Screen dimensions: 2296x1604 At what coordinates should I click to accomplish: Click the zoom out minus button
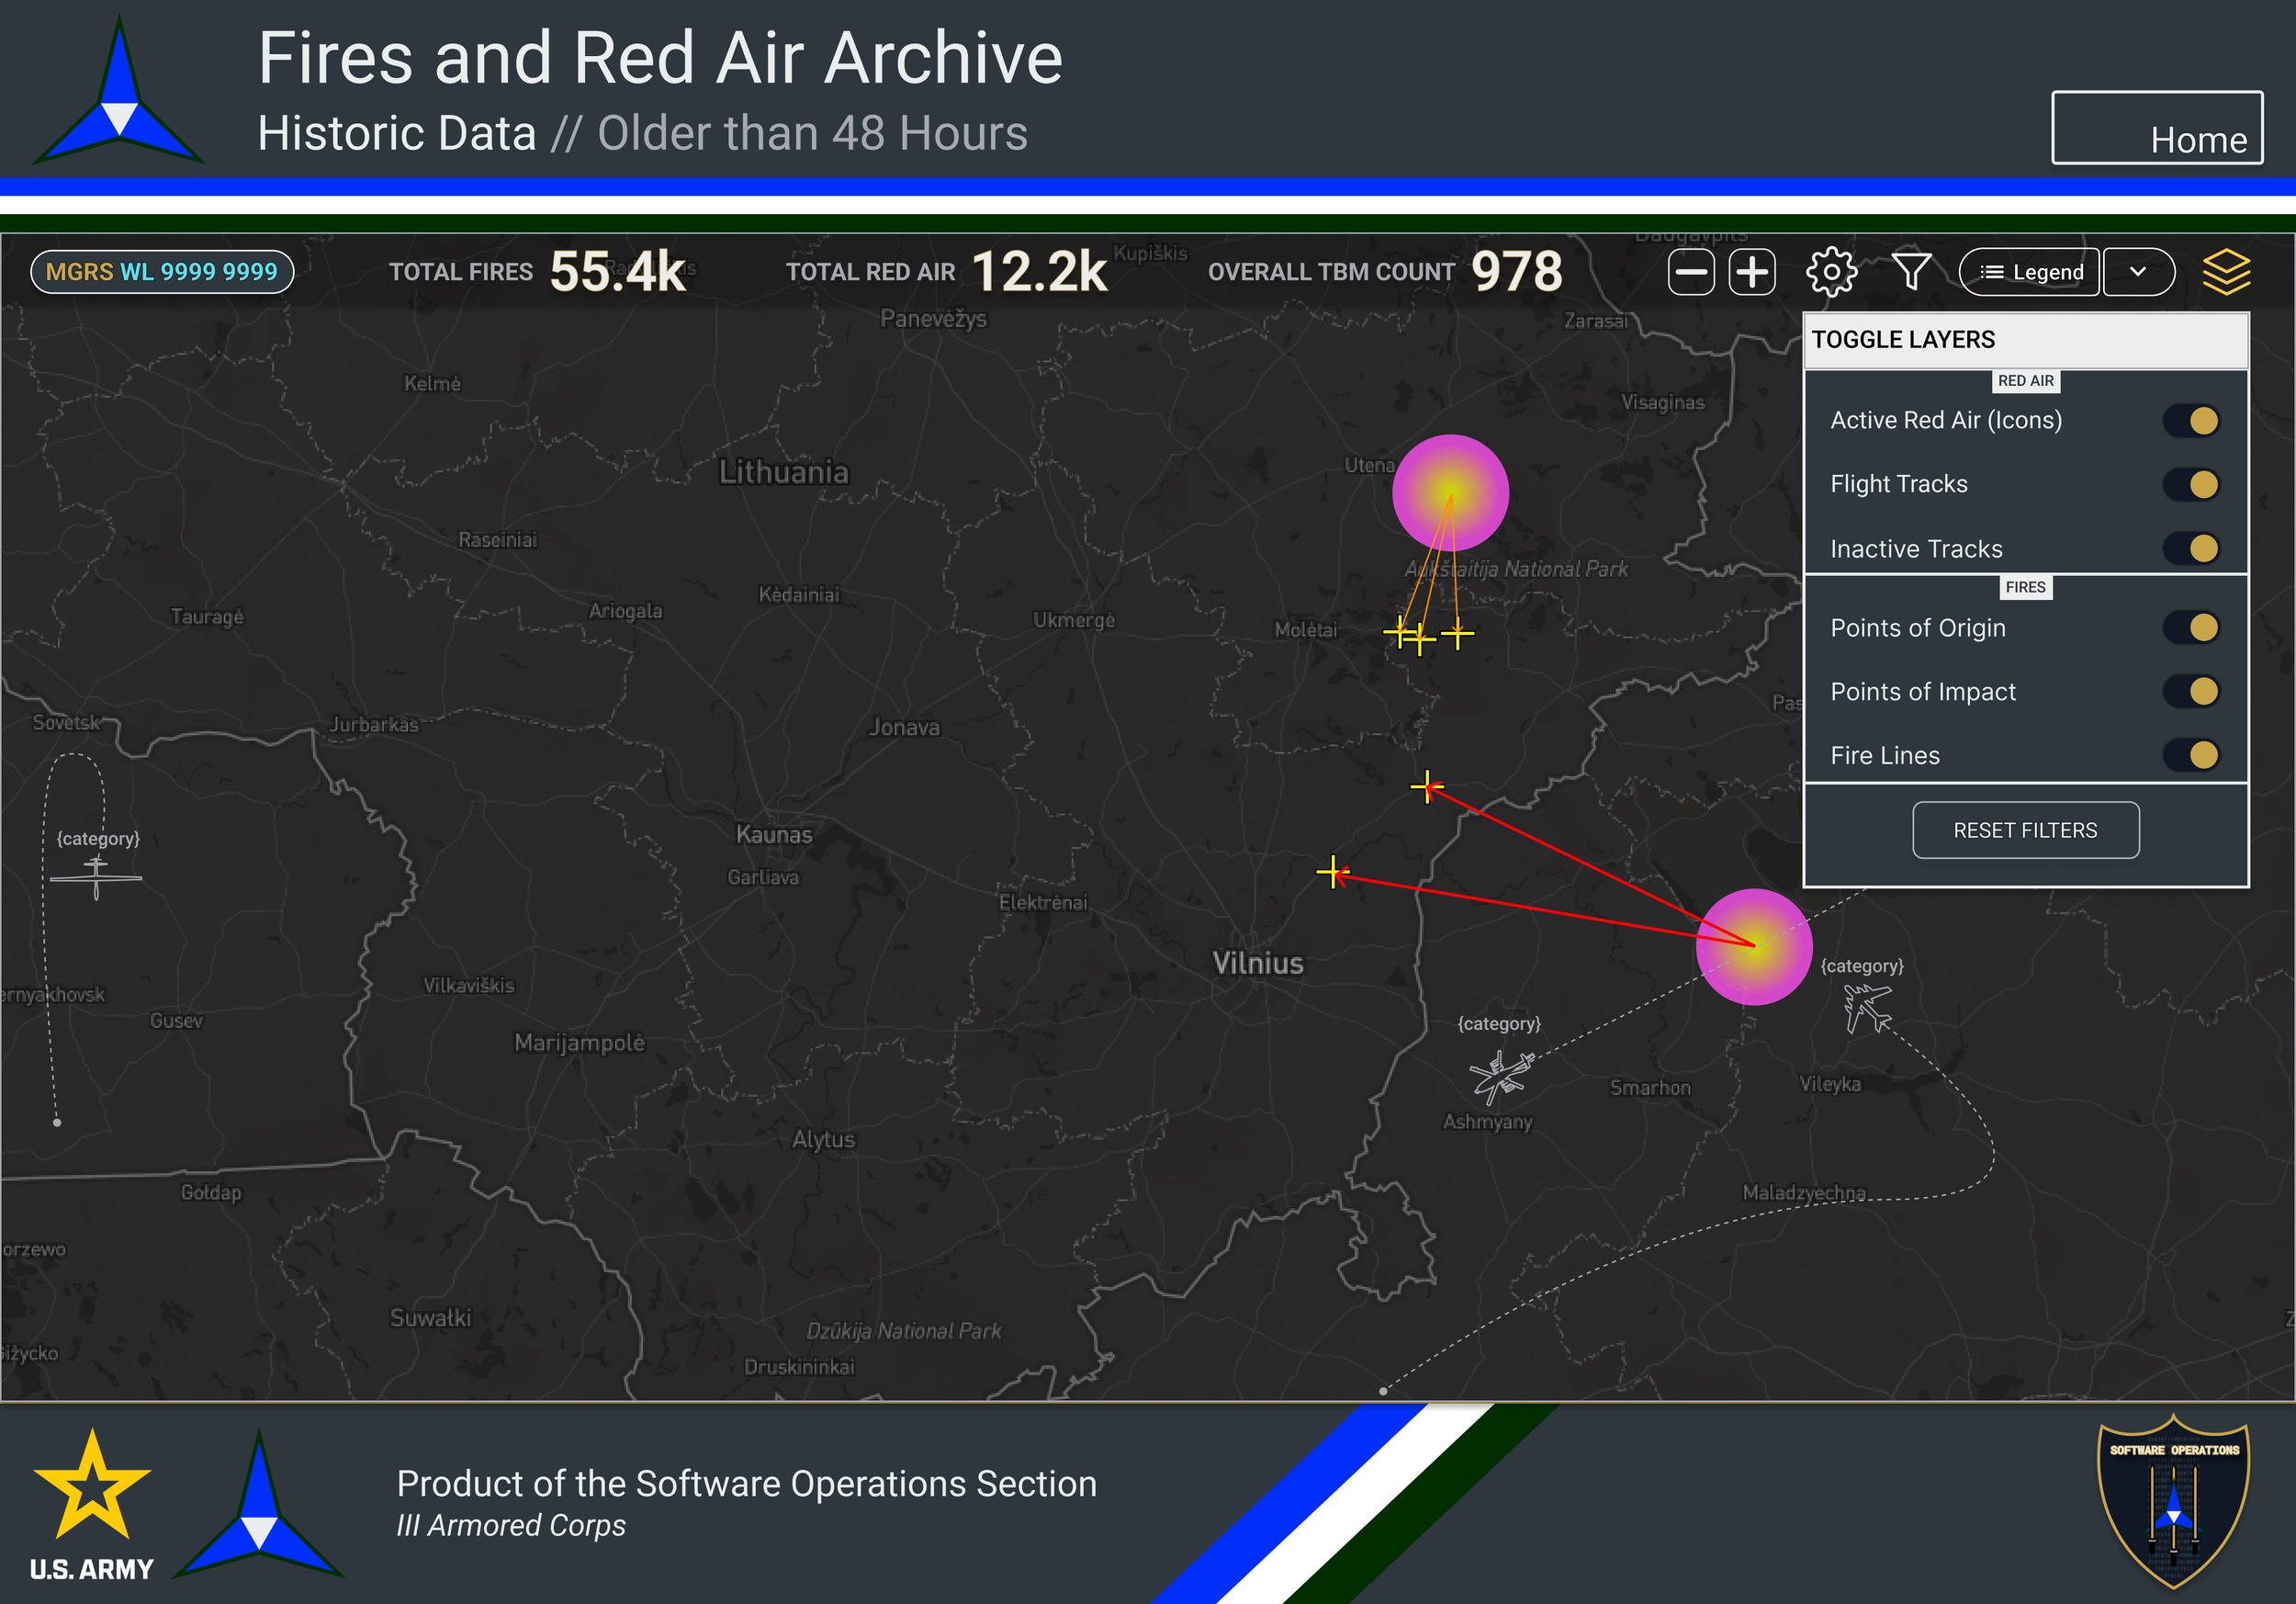tap(1691, 272)
